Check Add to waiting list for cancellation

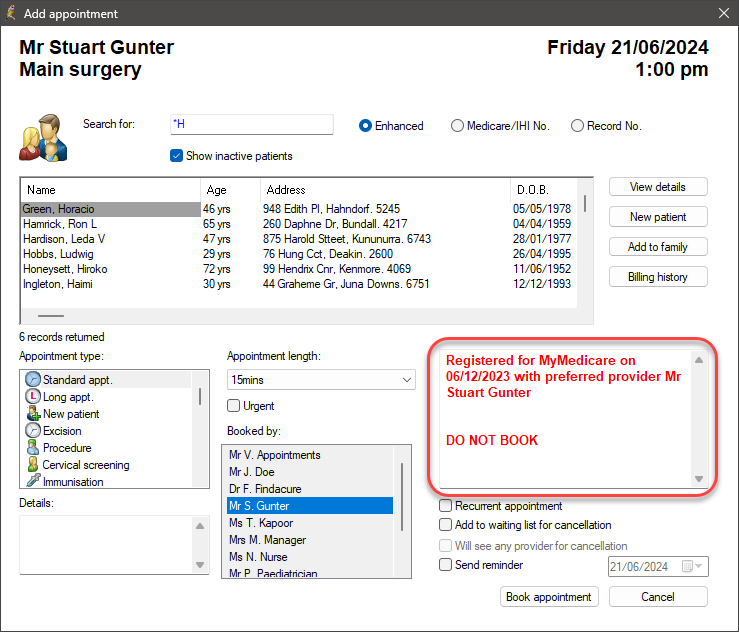(x=445, y=525)
